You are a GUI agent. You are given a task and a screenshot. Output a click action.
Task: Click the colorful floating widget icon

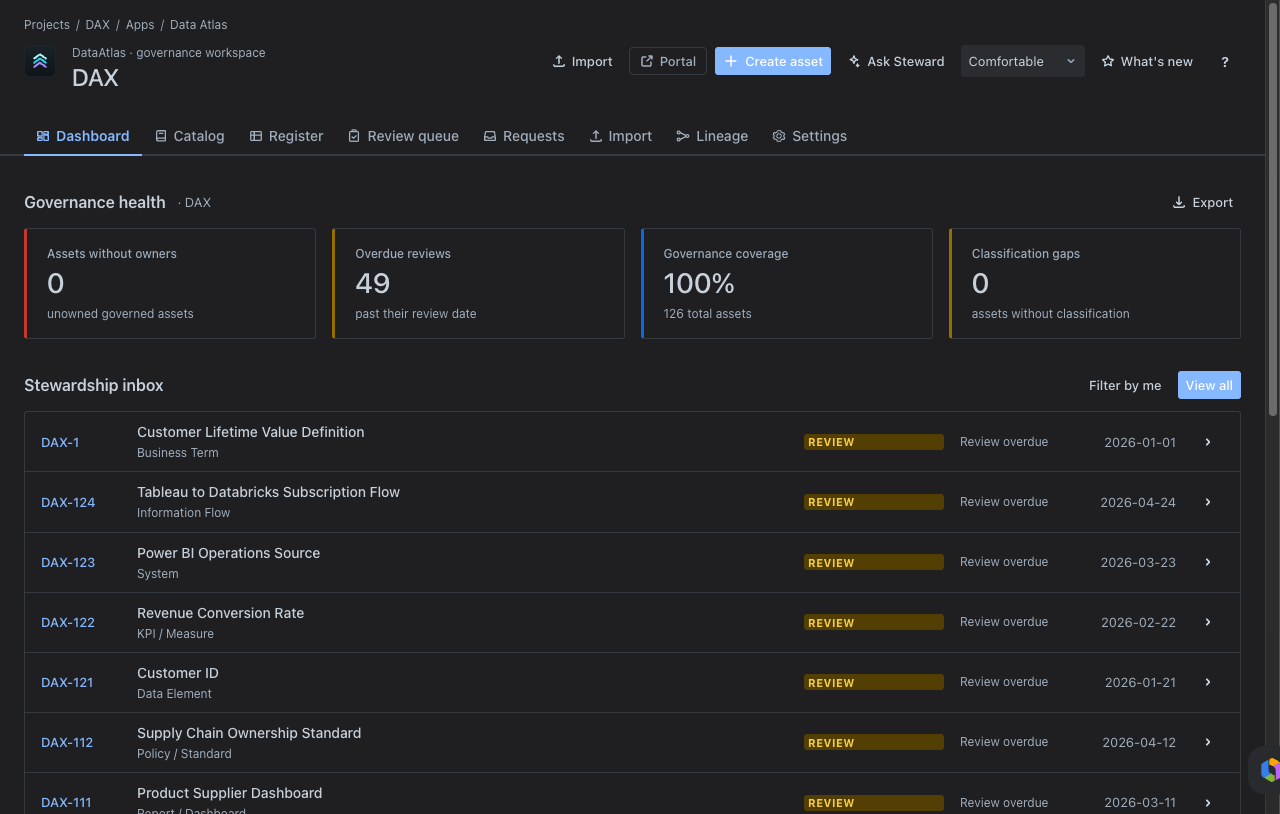1270,769
